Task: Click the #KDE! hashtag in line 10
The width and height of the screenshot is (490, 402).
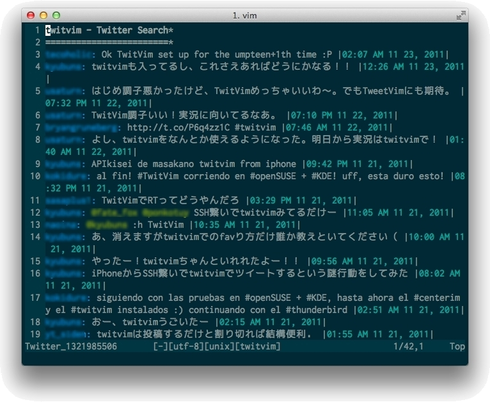Action: (x=324, y=176)
